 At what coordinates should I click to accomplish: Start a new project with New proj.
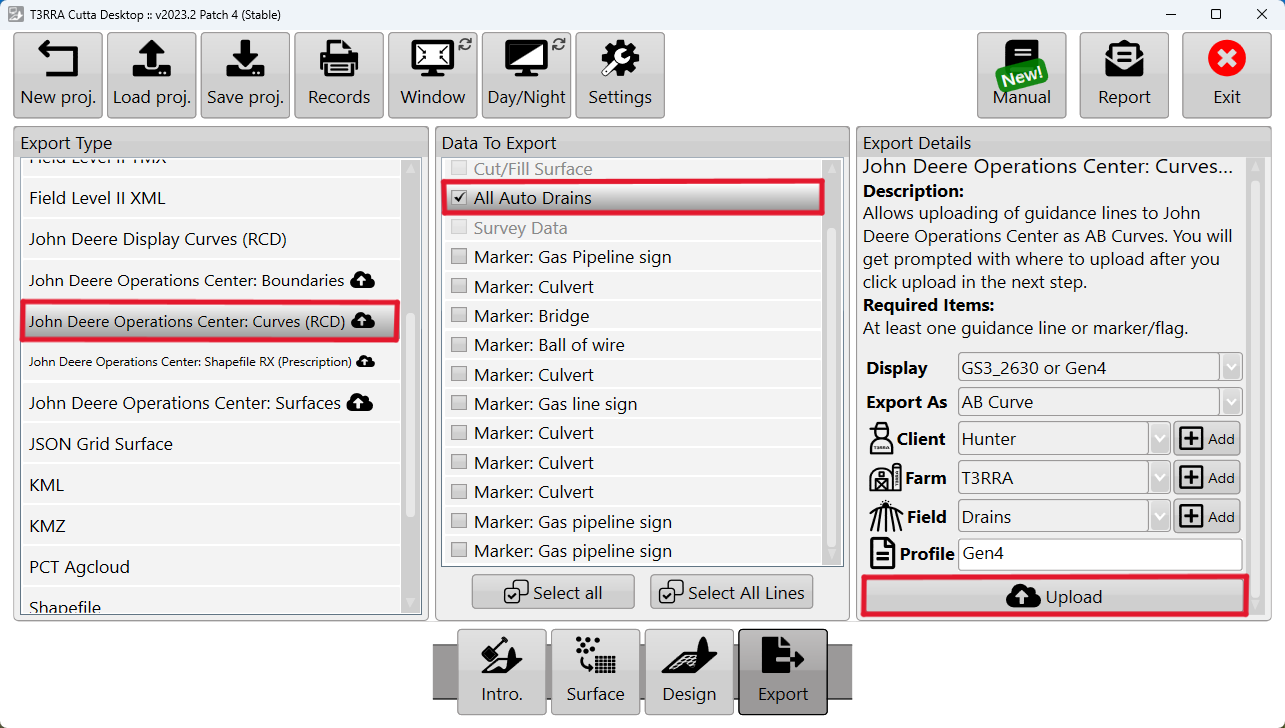[58, 75]
